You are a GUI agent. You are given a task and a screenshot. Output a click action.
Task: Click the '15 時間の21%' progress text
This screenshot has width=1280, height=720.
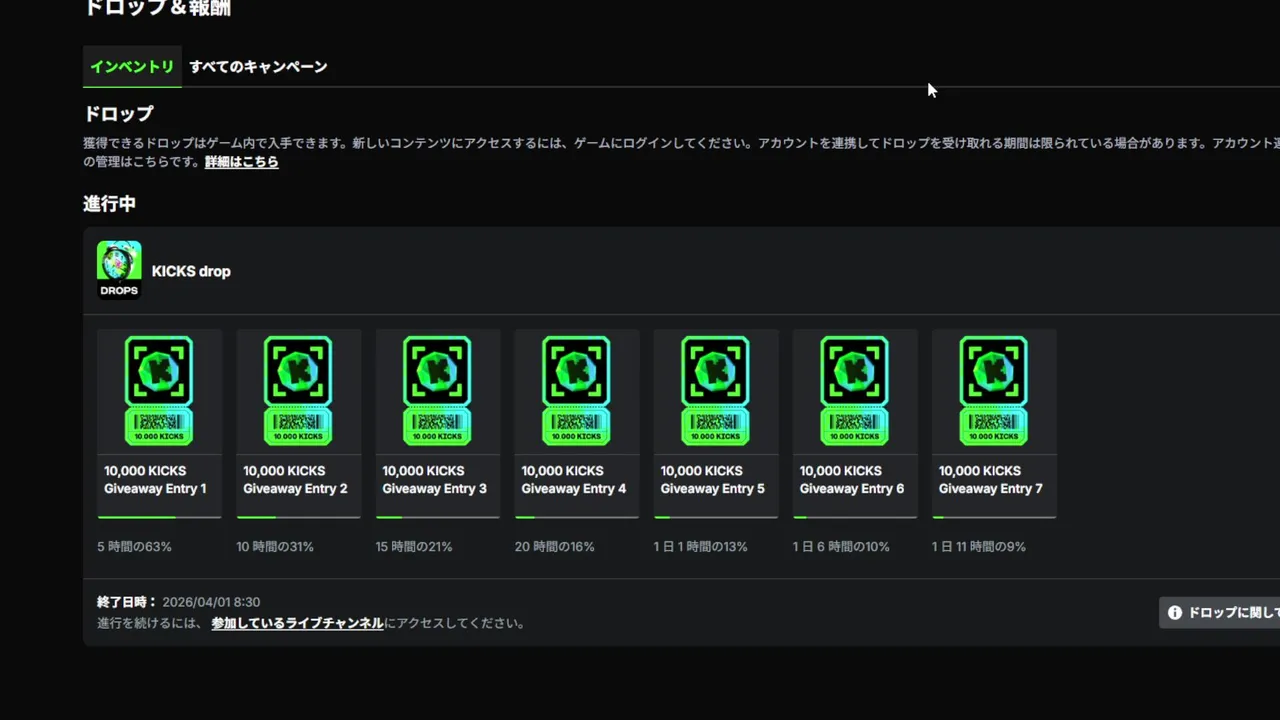[414, 547]
